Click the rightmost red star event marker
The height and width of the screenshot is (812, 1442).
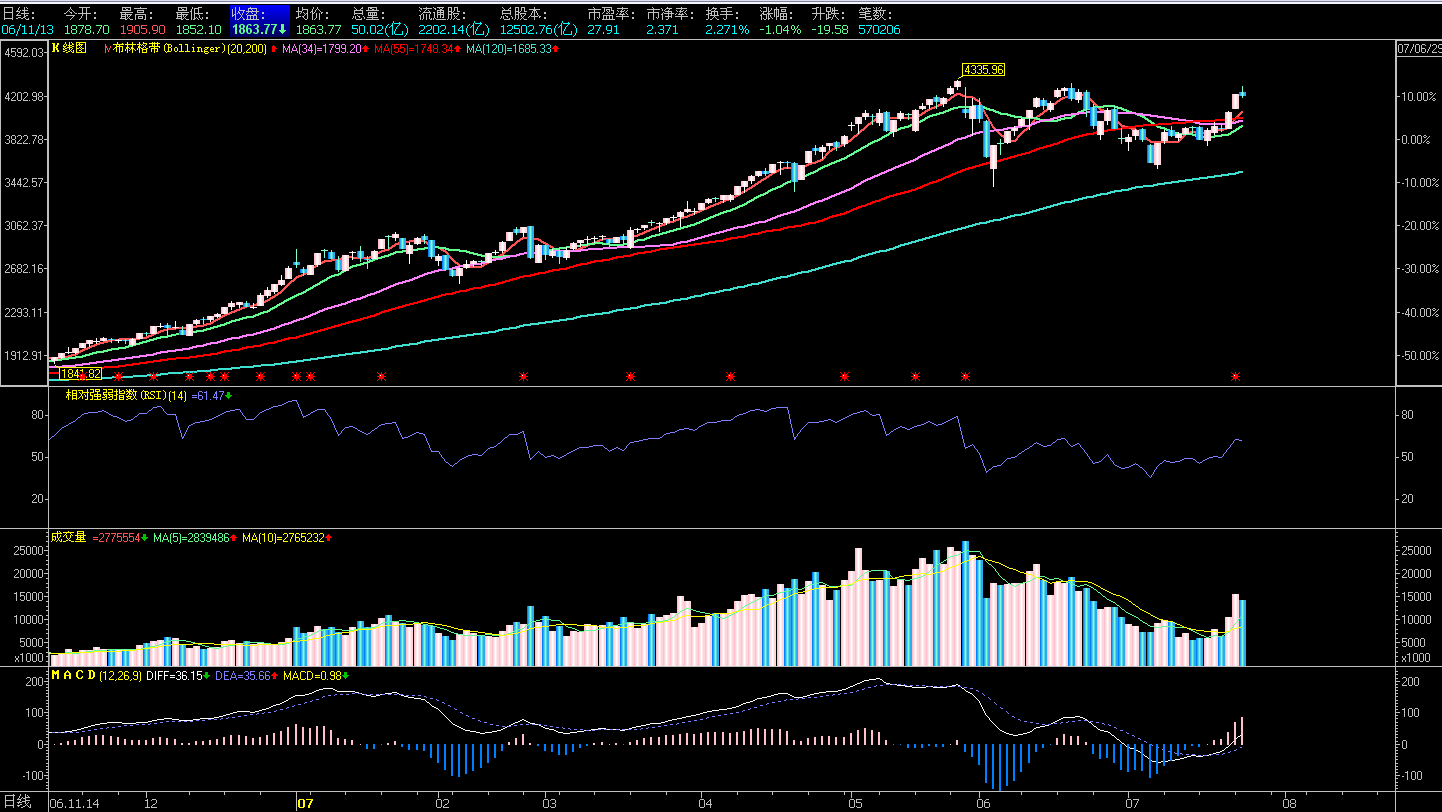point(1235,376)
